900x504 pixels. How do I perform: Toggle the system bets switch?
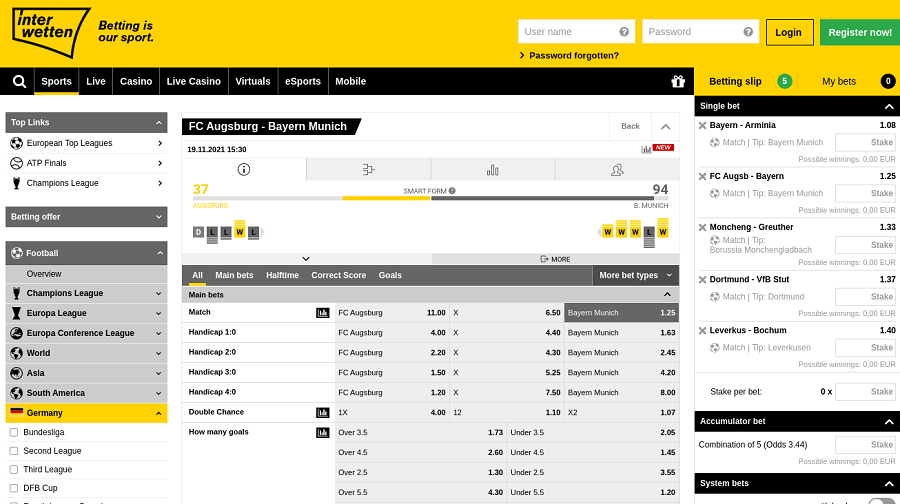coord(882,501)
